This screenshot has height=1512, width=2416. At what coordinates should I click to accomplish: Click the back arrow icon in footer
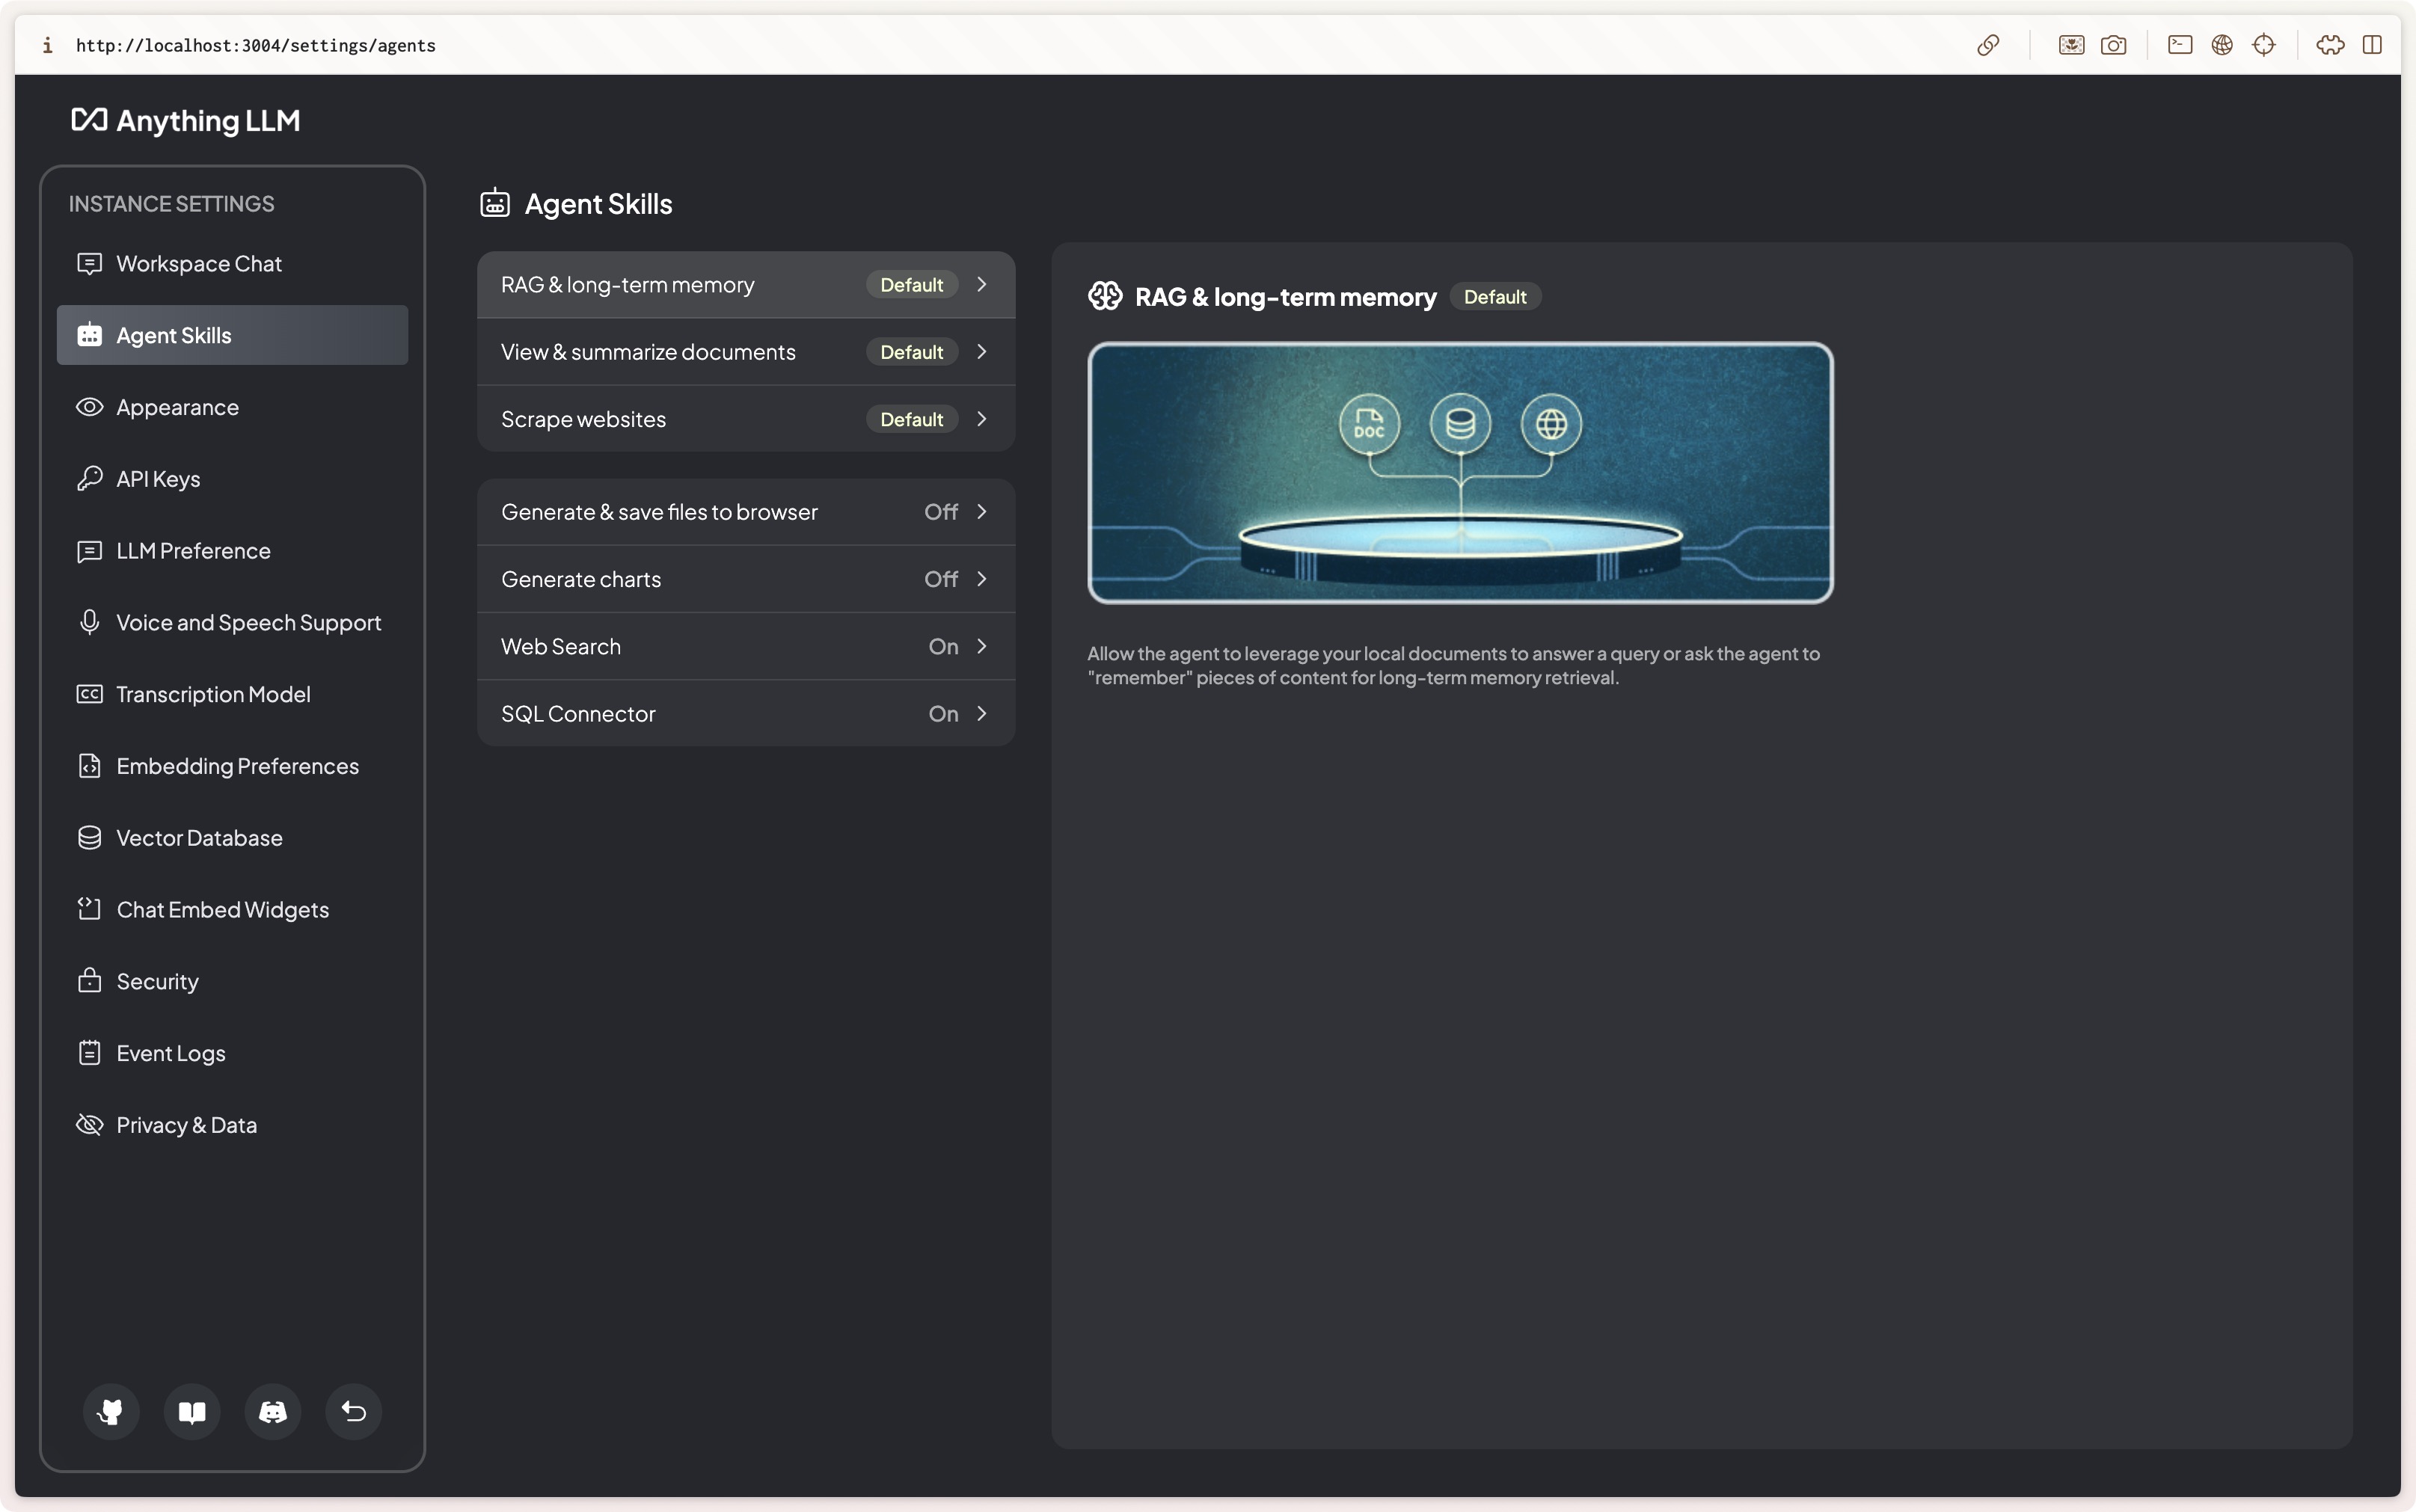click(x=354, y=1411)
